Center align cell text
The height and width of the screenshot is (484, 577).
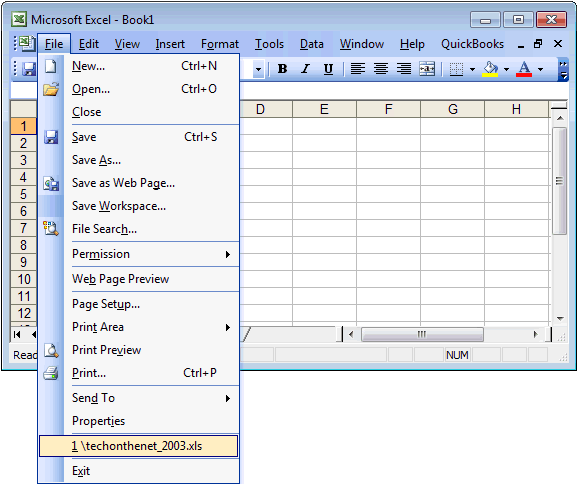pos(381,69)
